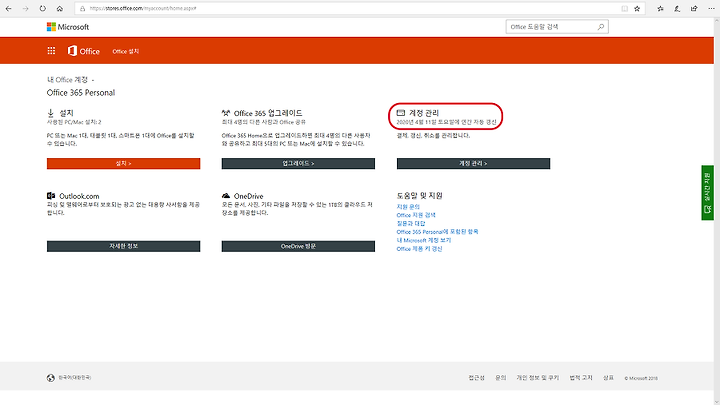This screenshot has height=405, width=720.
Task: Click the 자세한 정보 button under Outlook.com
Action: (124, 246)
